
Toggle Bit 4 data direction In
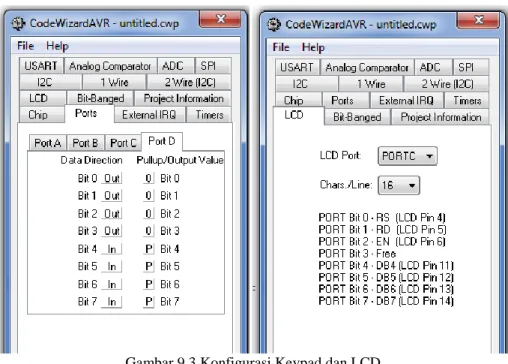coord(112,249)
